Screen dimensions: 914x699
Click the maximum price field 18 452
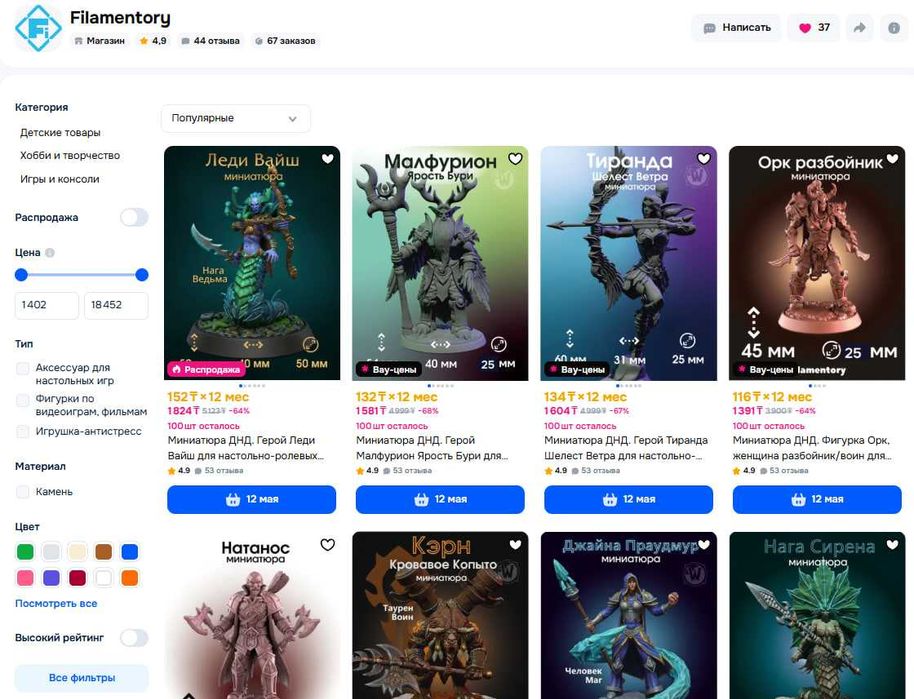(116, 305)
